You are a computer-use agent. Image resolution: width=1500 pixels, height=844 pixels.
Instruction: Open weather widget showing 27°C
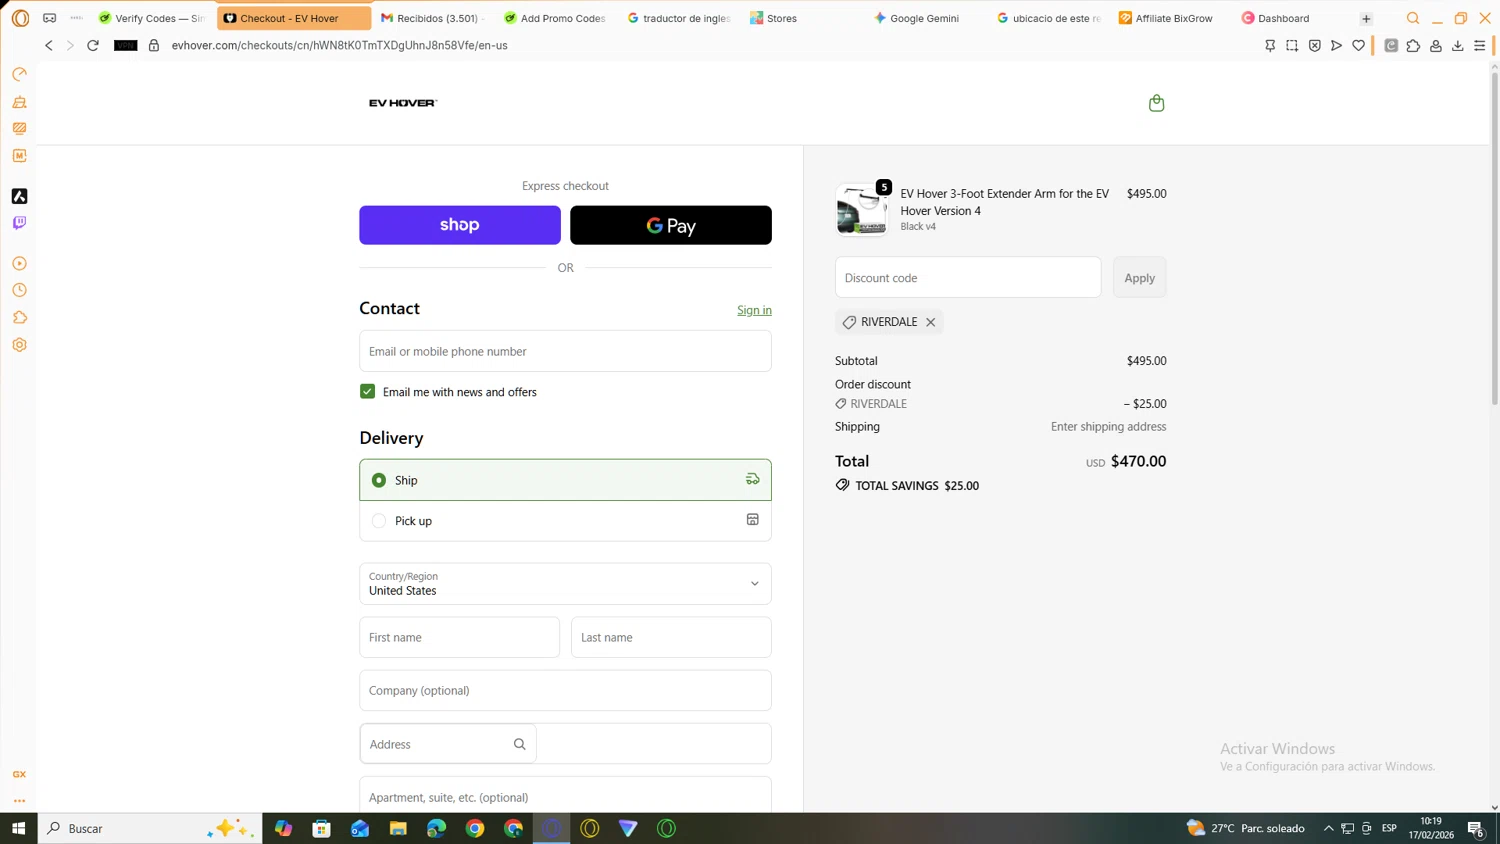point(1246,828)
